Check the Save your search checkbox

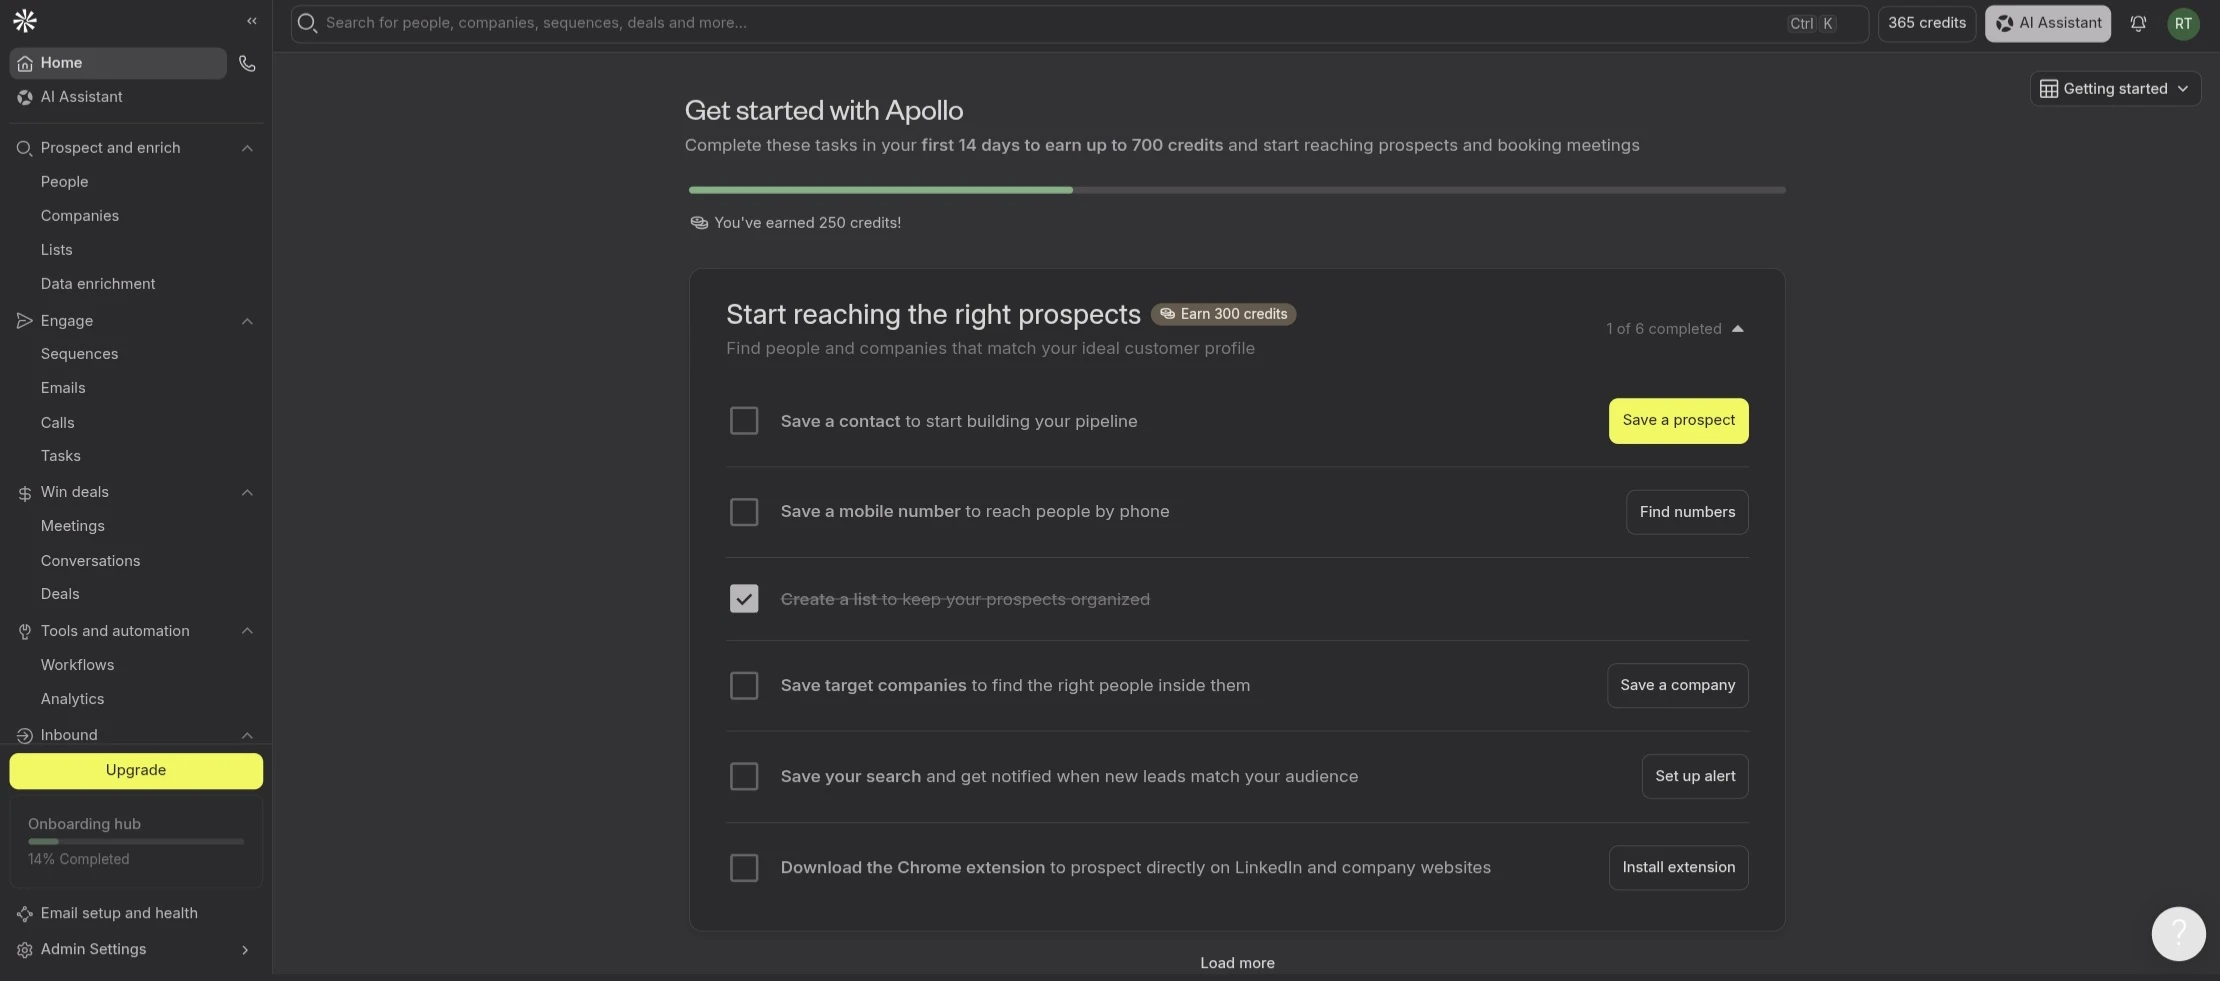click(744, 776)
